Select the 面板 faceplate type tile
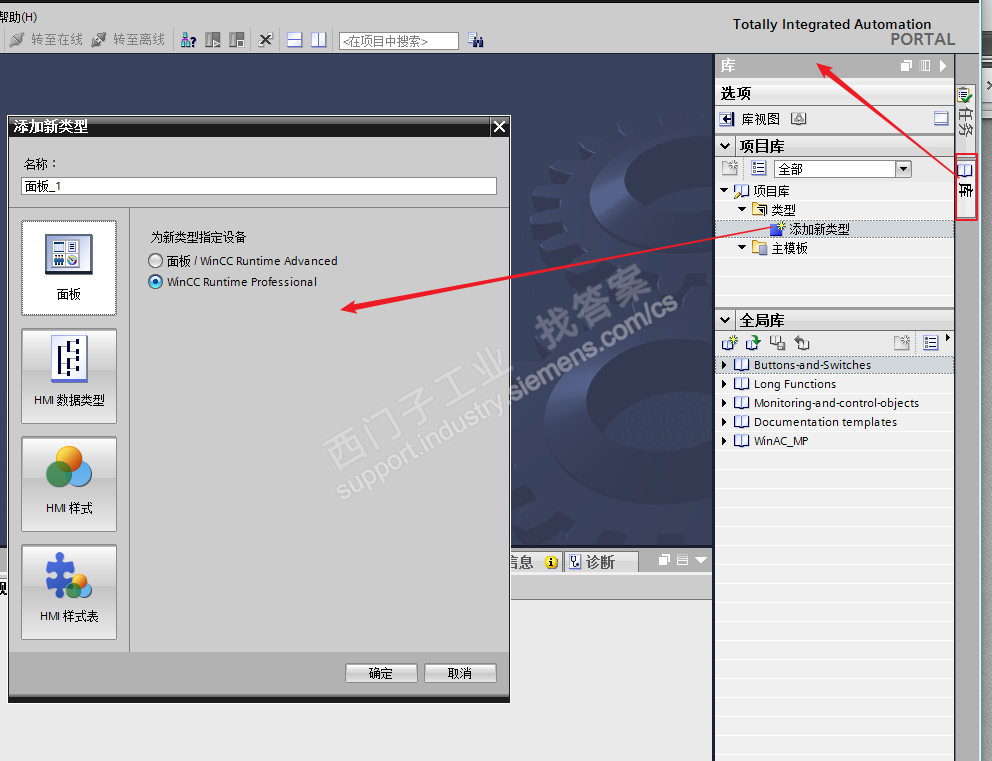Screen dimensions: 992x761 pos(69,268)
